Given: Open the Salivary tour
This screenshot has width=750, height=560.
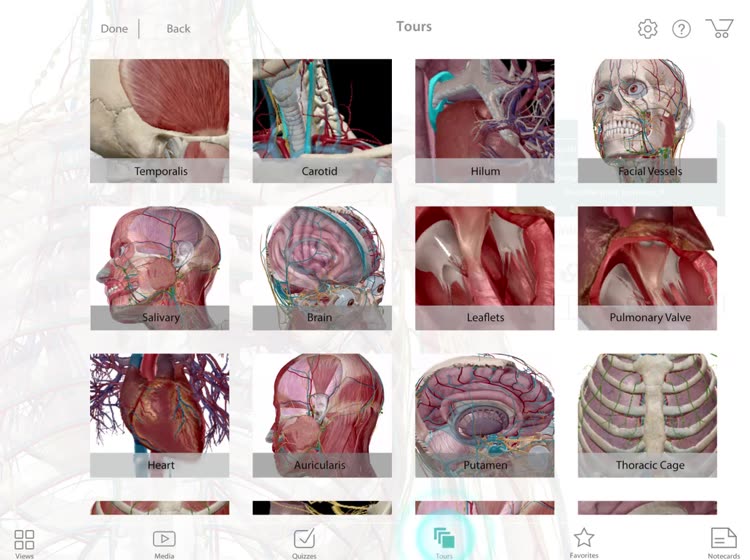Looking at the screenshot, I should coord(160,268).
